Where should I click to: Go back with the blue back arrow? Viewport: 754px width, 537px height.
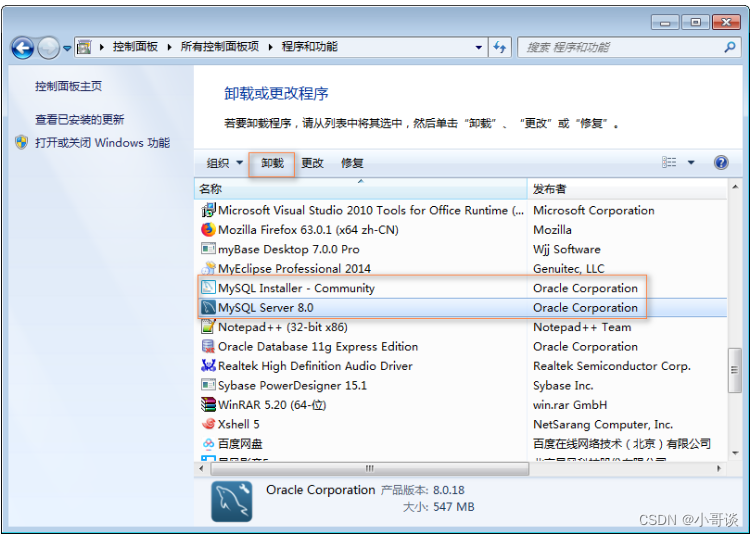[x=23, y=48]
